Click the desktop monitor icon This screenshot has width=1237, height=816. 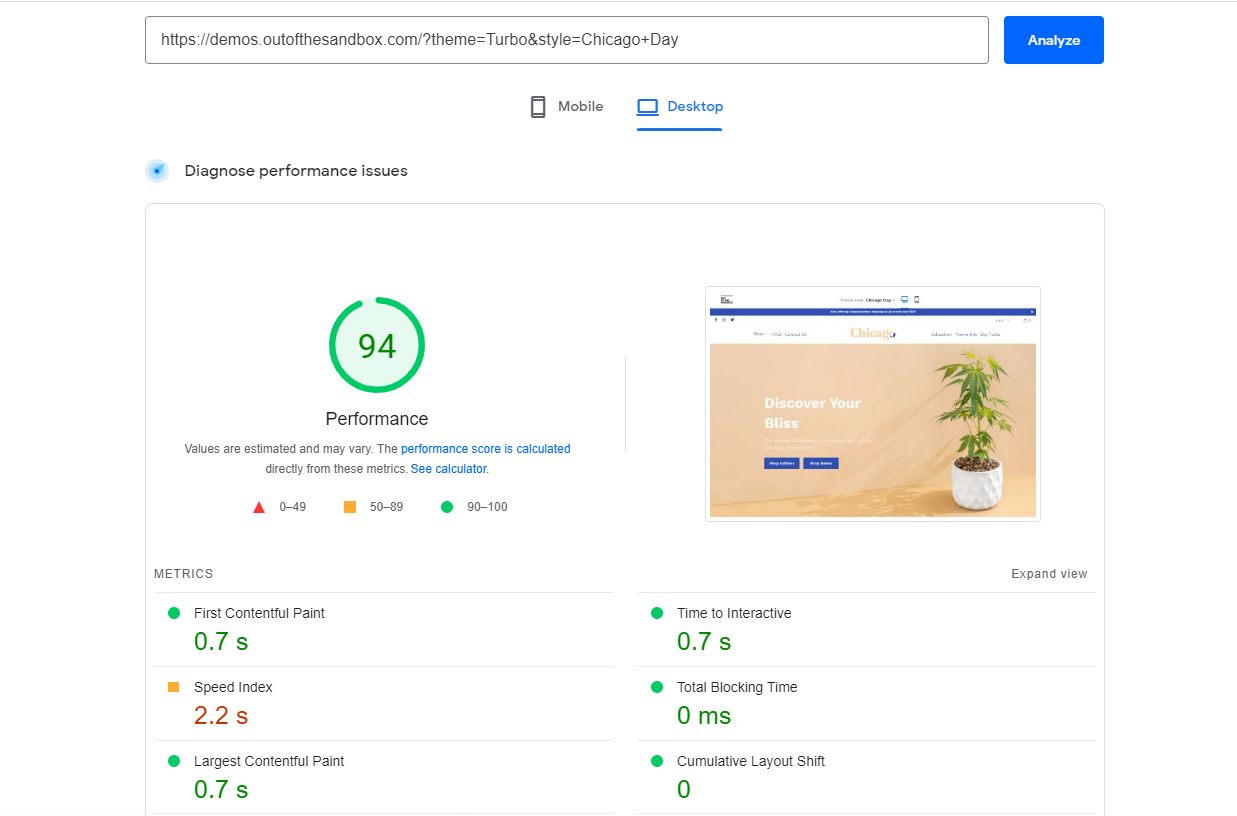pyautogui.click(x=648, y=107)
